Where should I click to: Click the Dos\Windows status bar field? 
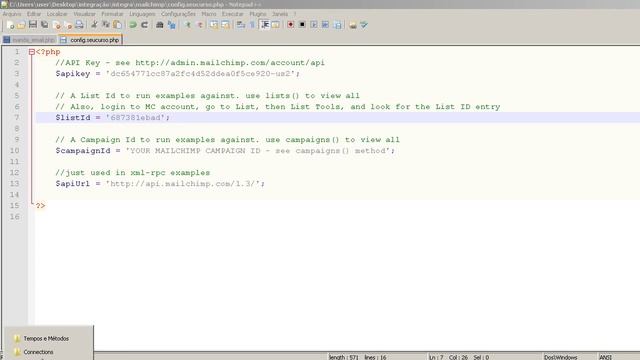(560, 357)
